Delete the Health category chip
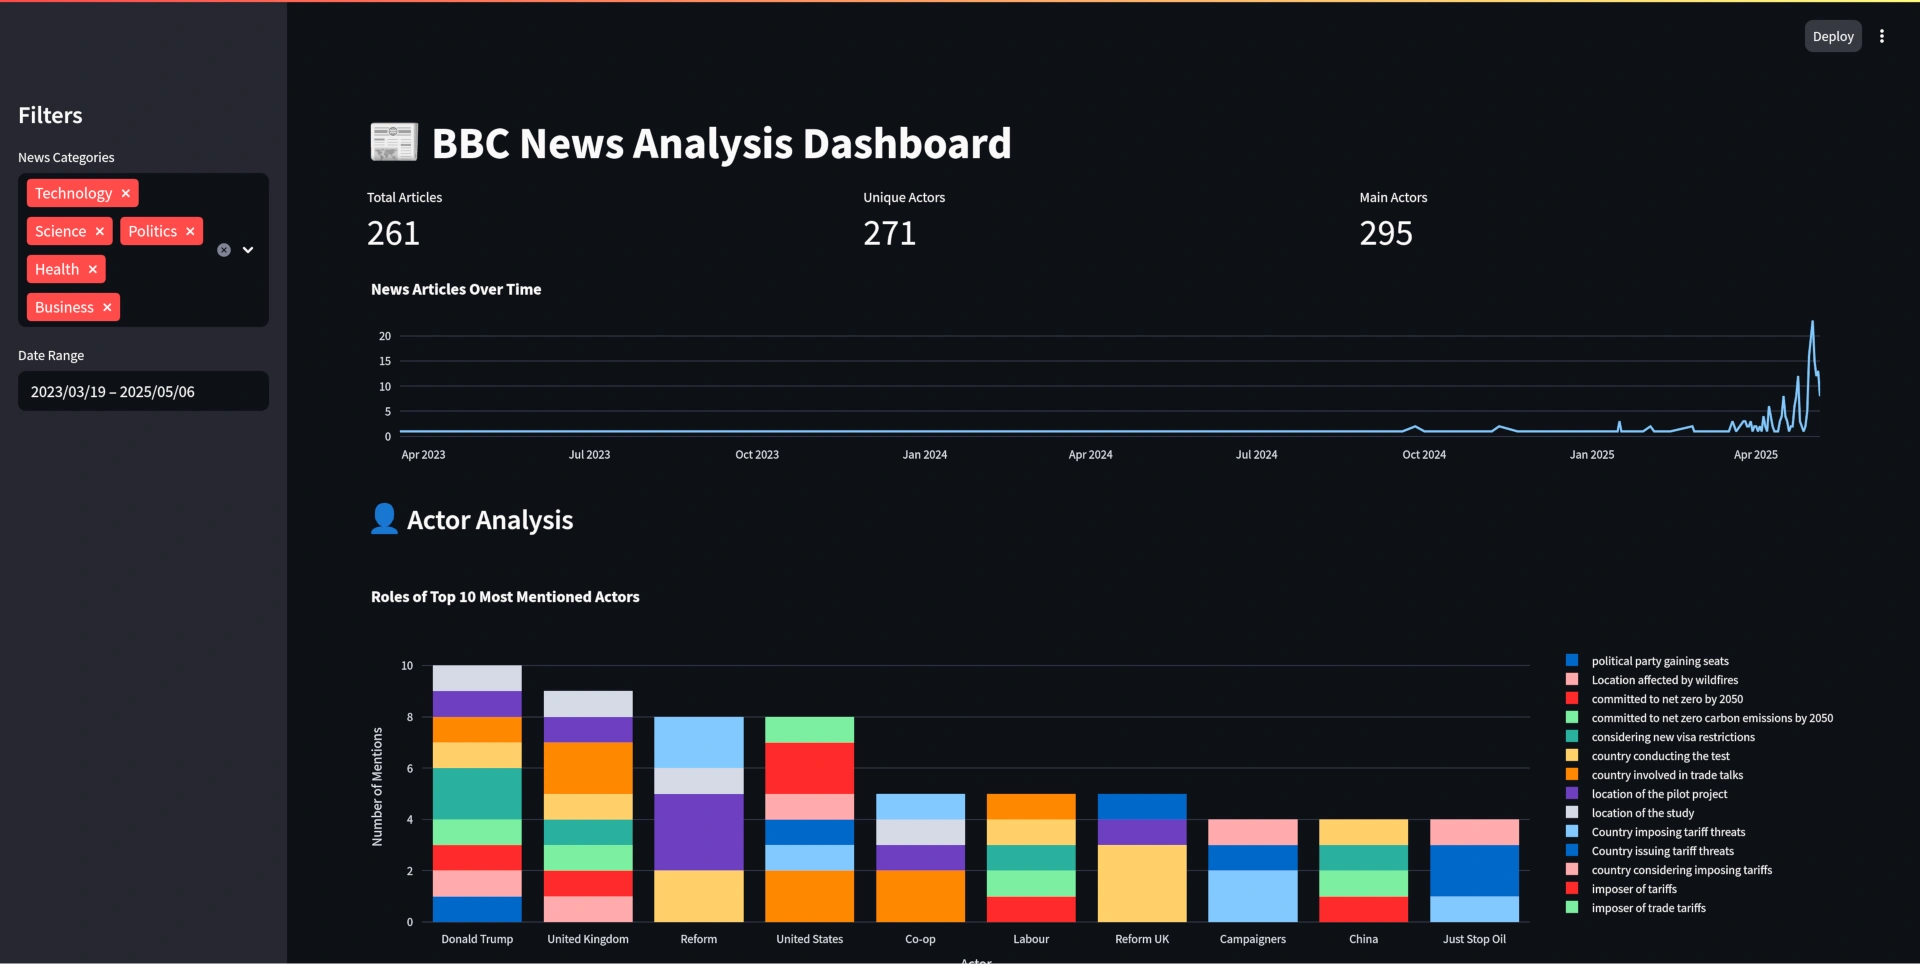This screenshot has height=964, width=1920. [x=92, y=269]
